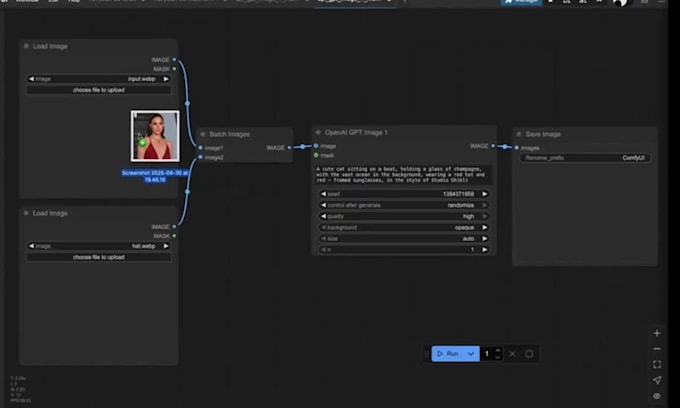
Task: Click the Batch Images IMAGE output port
Action: pyautogui.click(x=289, y=148)
